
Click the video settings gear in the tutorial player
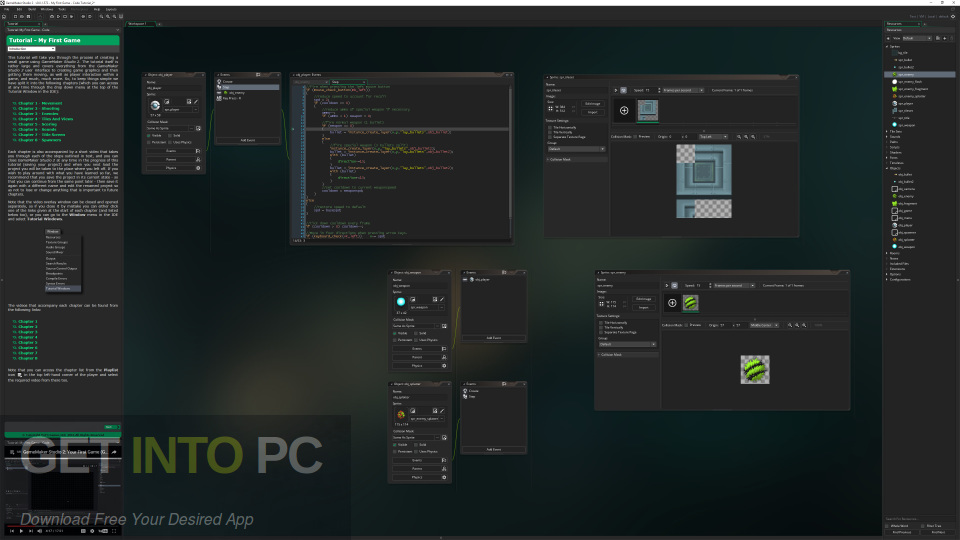pos(92,531)
